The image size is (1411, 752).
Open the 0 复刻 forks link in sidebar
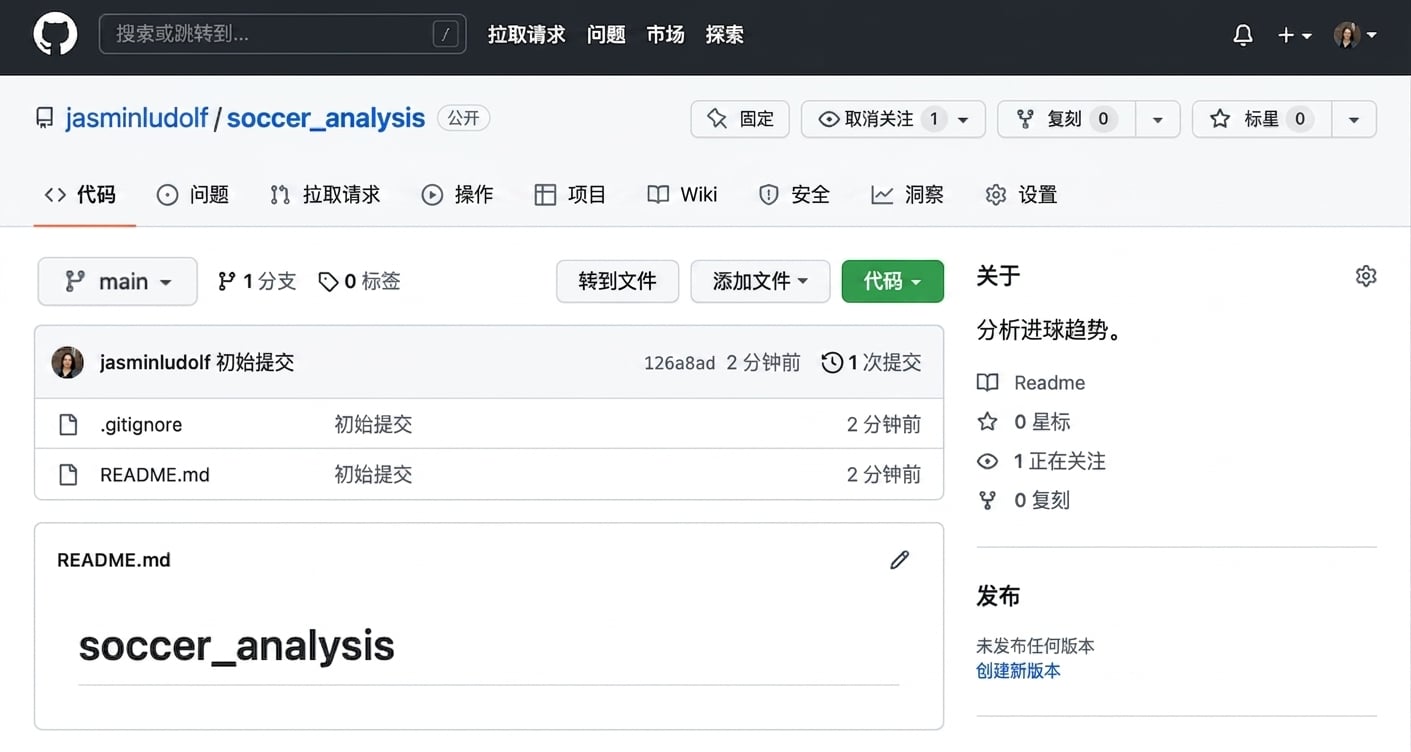pos(1024,500)
